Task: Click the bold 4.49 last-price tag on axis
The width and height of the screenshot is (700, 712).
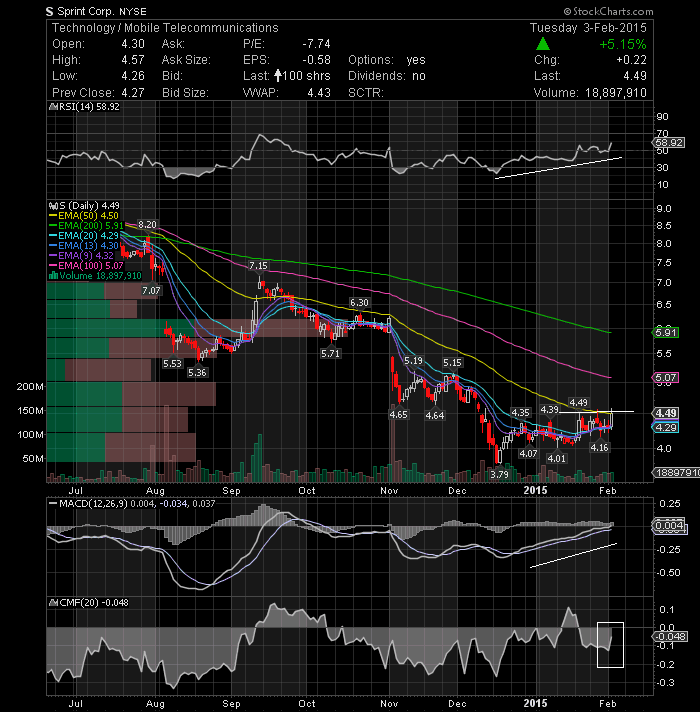Action: click(665, 413)
